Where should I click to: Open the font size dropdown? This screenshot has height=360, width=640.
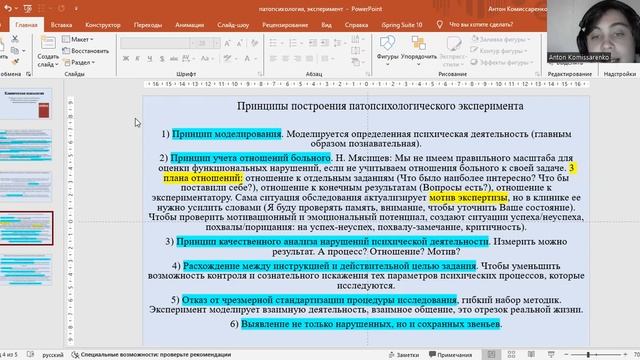pos(216,43)
